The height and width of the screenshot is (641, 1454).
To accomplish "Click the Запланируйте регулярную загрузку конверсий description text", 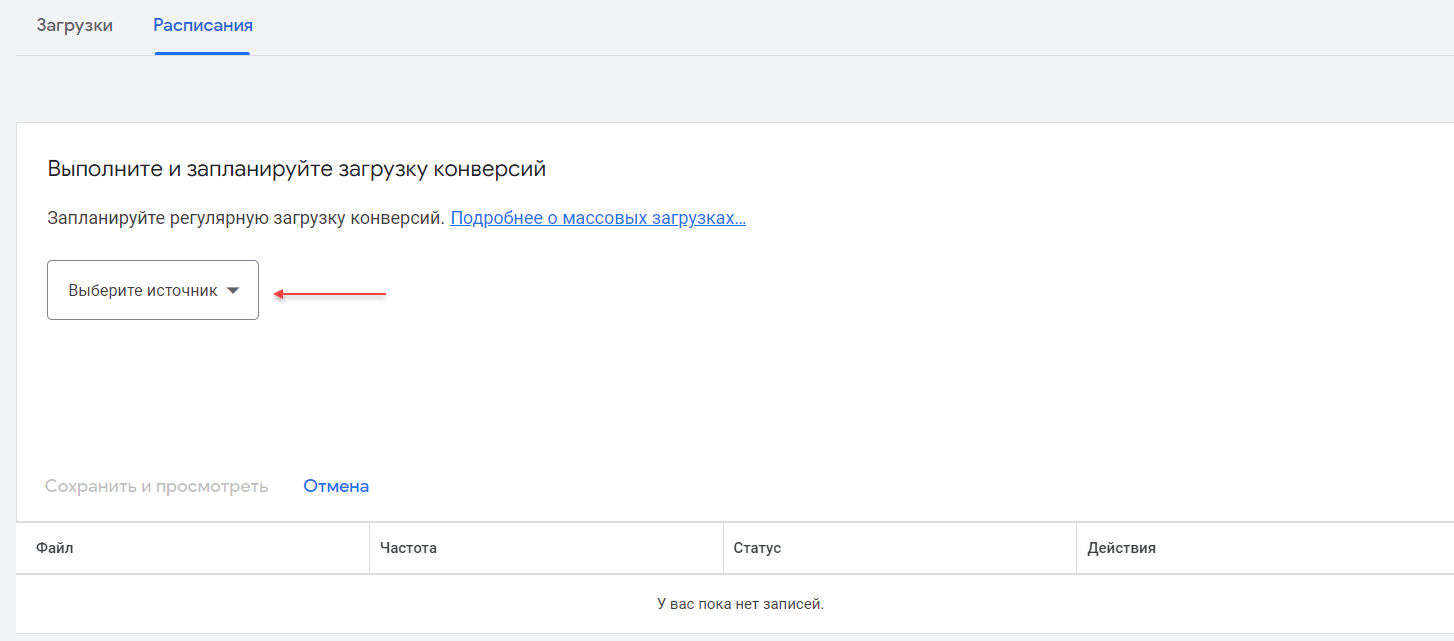I will [246, 218].
